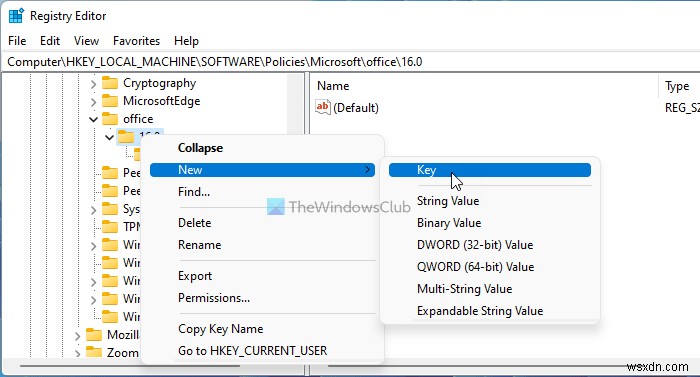Viewport: 700px width, 377px height.
Task: Click the tree pane vertical scrollbar
Action: click(x=296, y=104)
